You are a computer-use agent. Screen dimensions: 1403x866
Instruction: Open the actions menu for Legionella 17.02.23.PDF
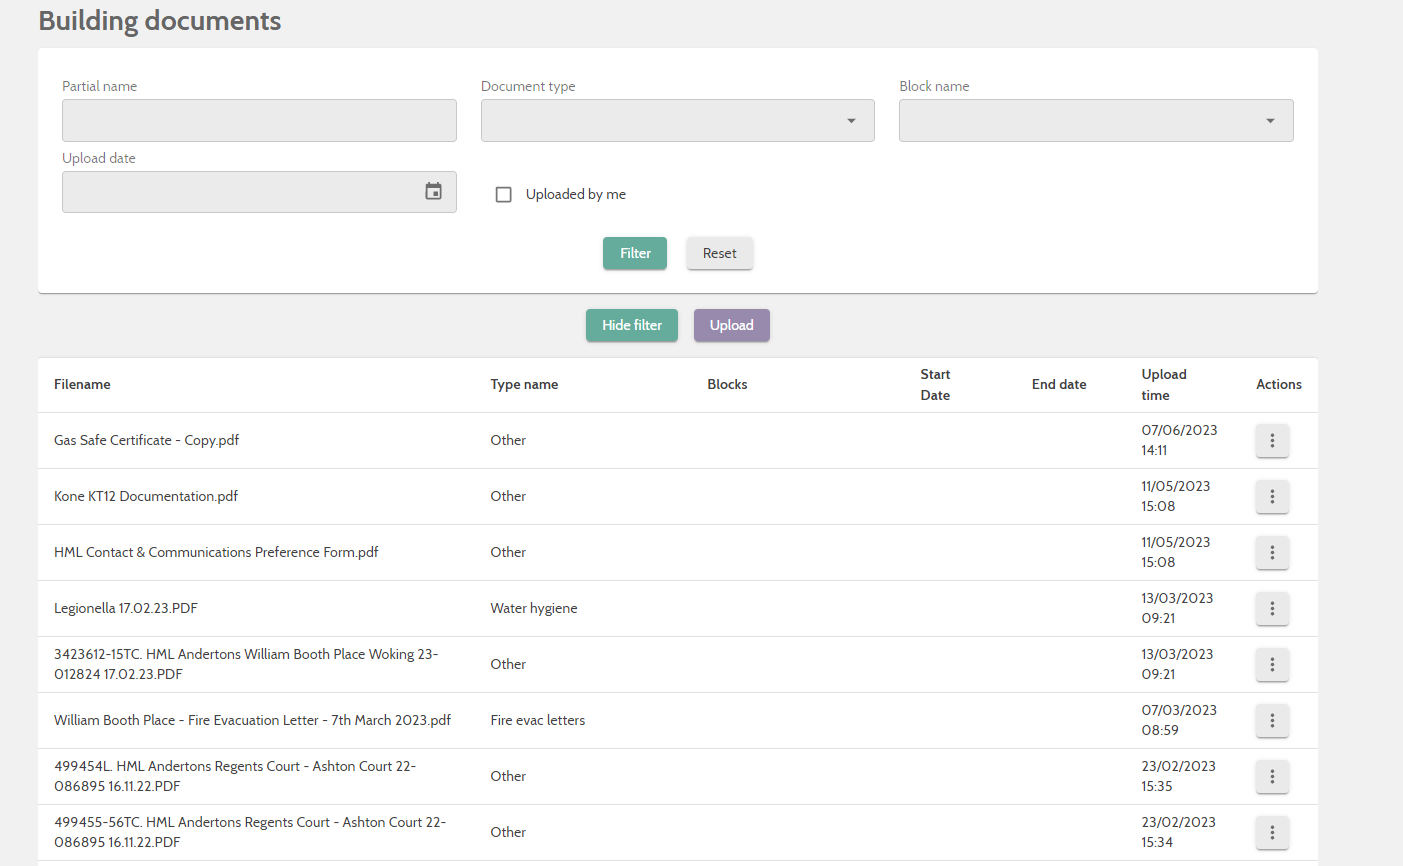click(x=1271, y=608)
